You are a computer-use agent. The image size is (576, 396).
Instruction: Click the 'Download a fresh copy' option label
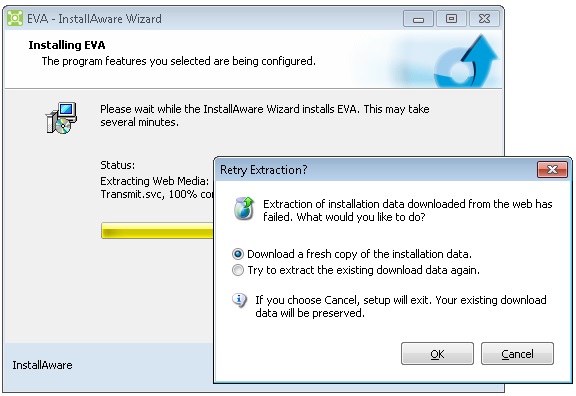click(x=359, y=254)
